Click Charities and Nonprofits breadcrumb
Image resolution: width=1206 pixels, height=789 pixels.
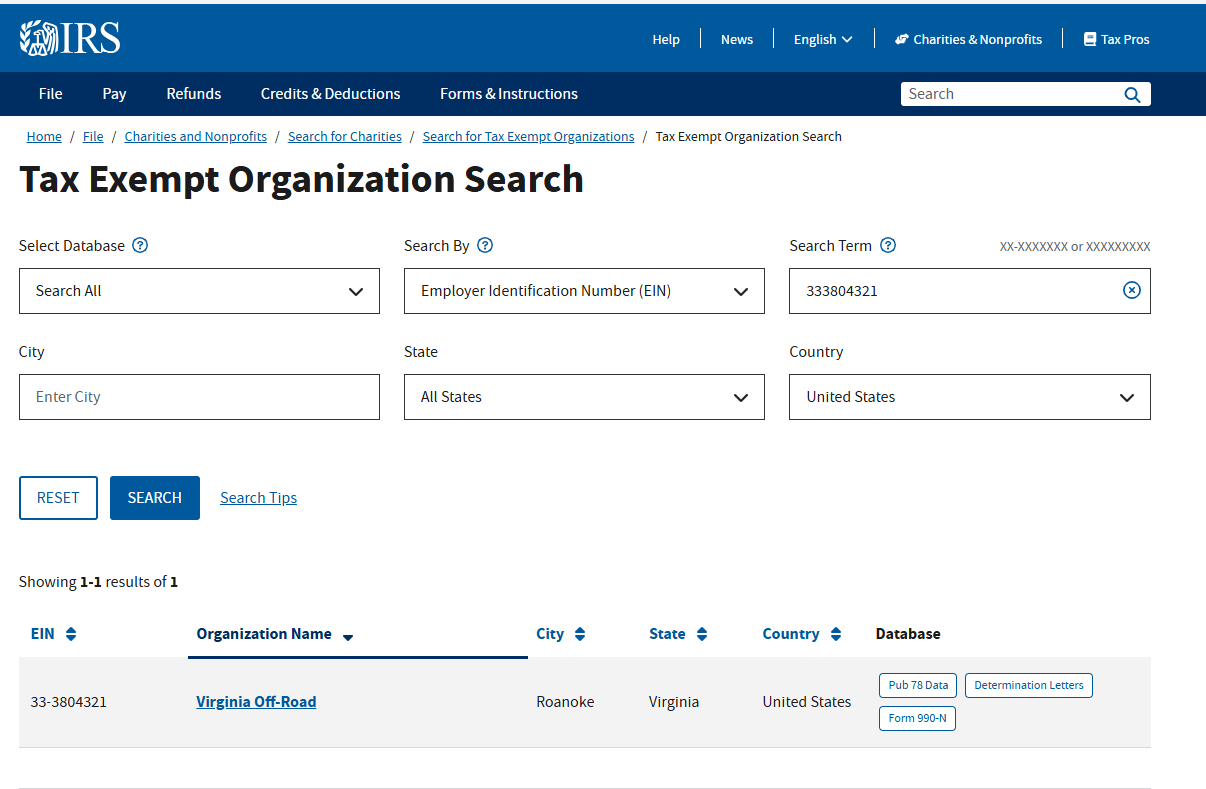coord(196,136)
